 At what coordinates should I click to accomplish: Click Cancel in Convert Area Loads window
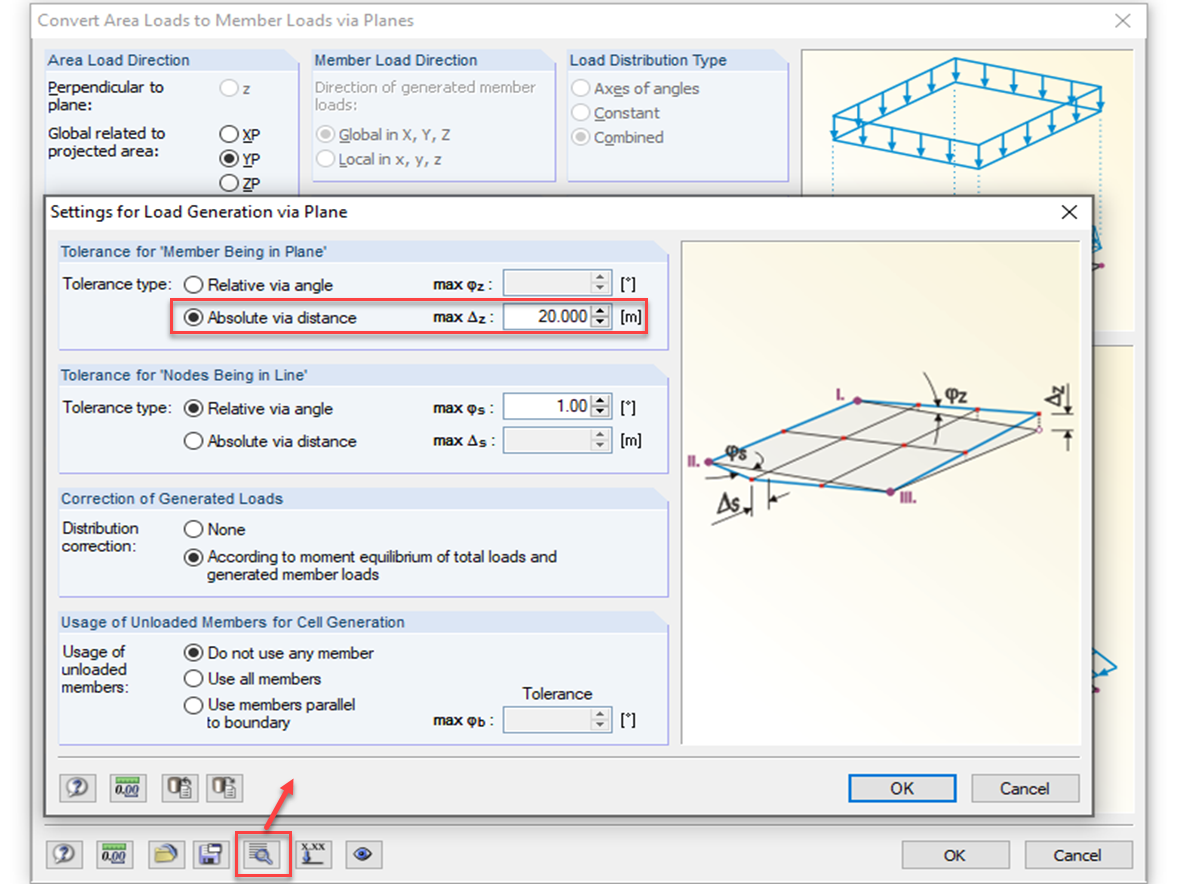click(x=1078, y=855)
